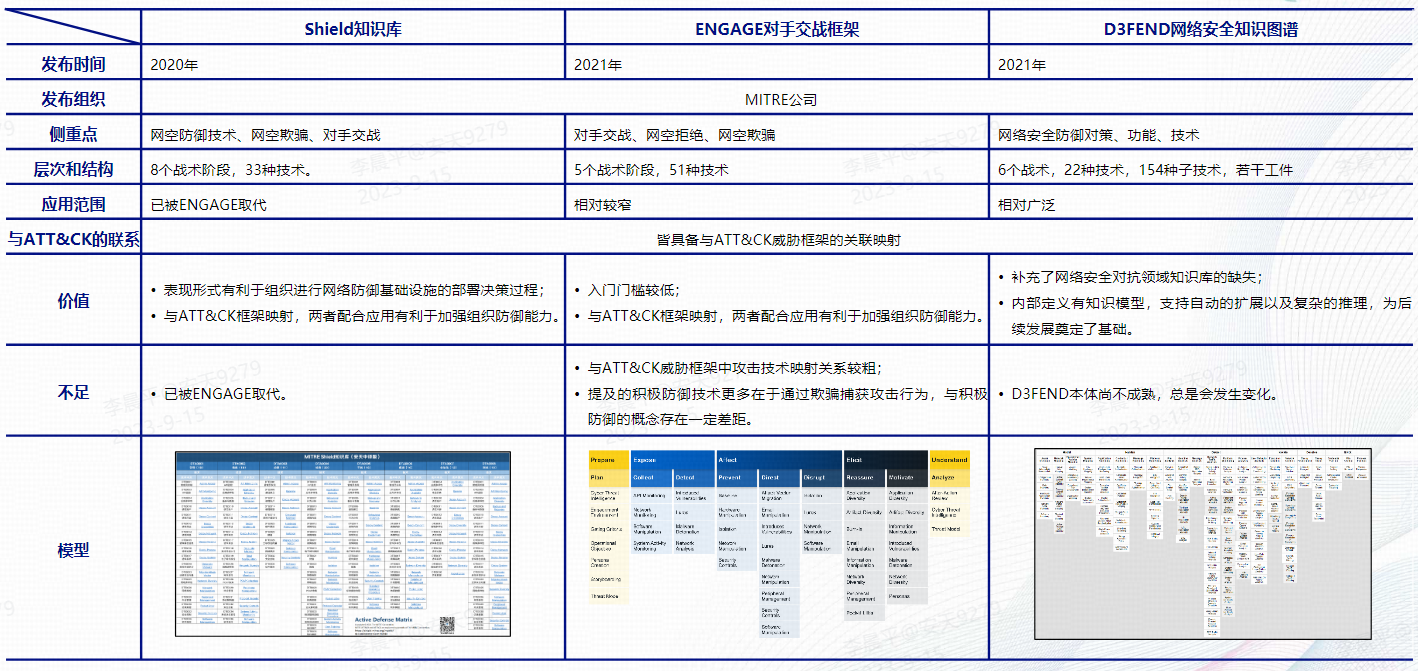Select the 与ATT&CK的联系 row label
Image resolution: width=1418 pixels, height=671 pixels.
[73, 239]
